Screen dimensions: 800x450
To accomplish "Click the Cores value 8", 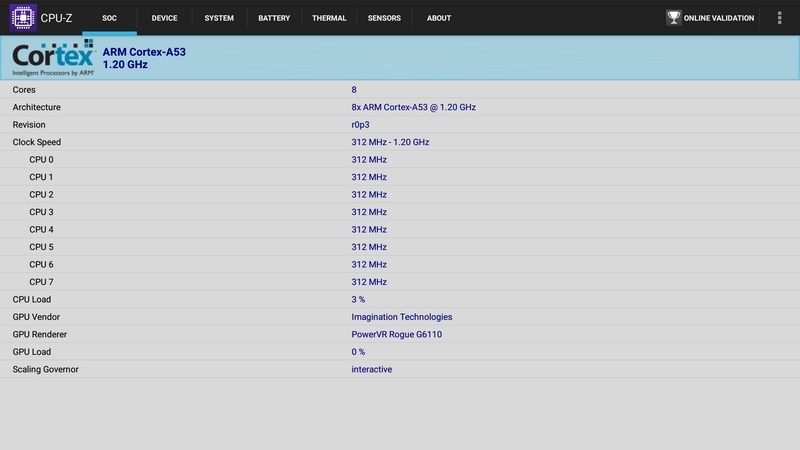I will (x=354, y=90).
